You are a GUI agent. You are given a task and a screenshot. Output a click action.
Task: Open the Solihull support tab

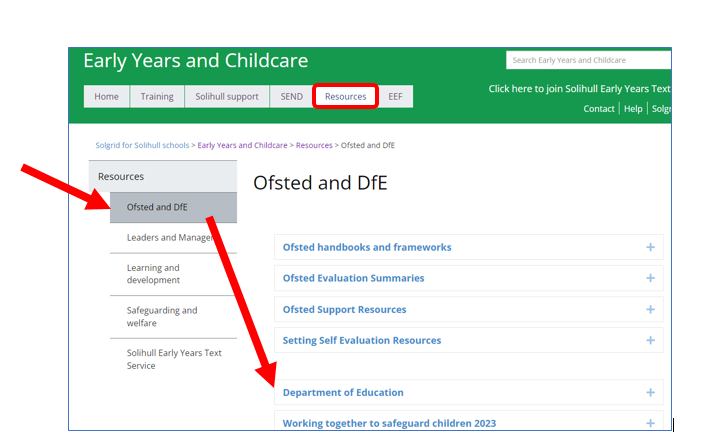click(225, 97)
